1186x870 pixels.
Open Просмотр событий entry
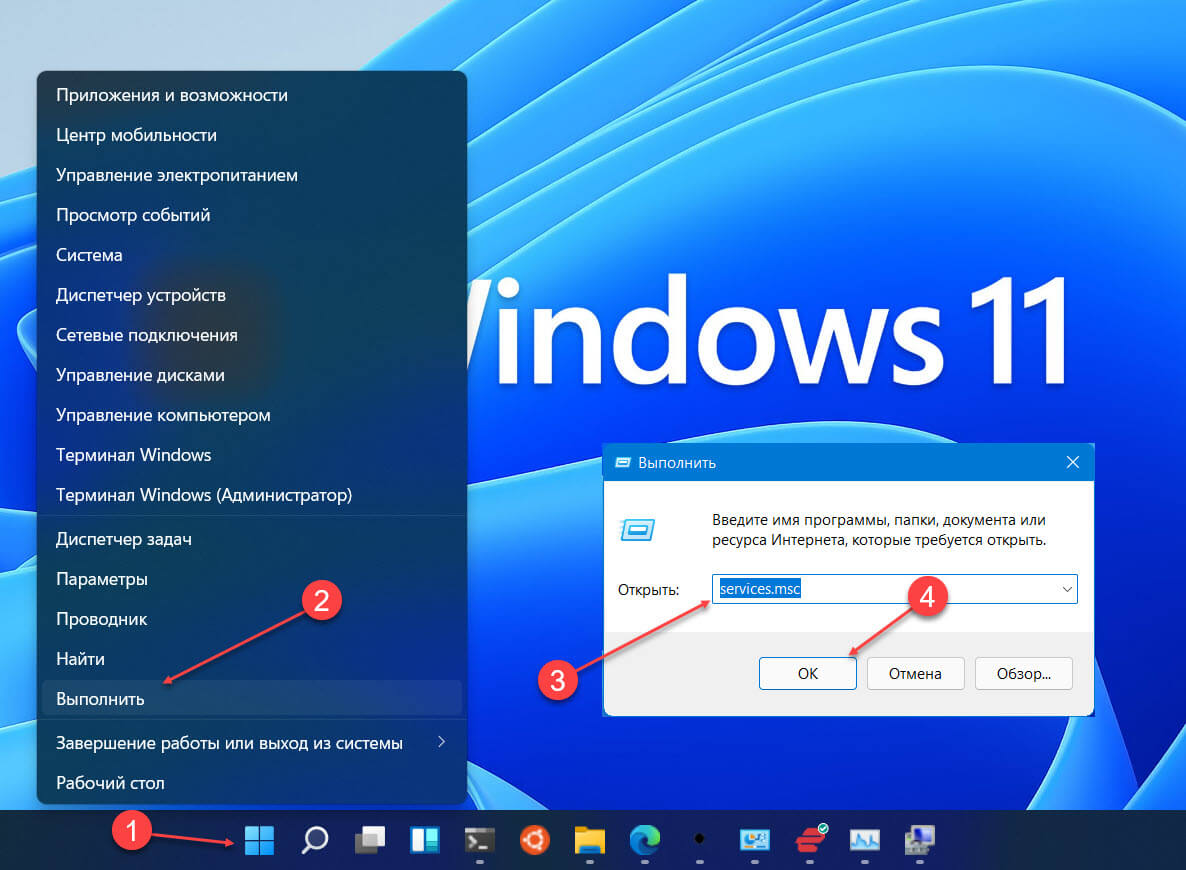[251, 216]
